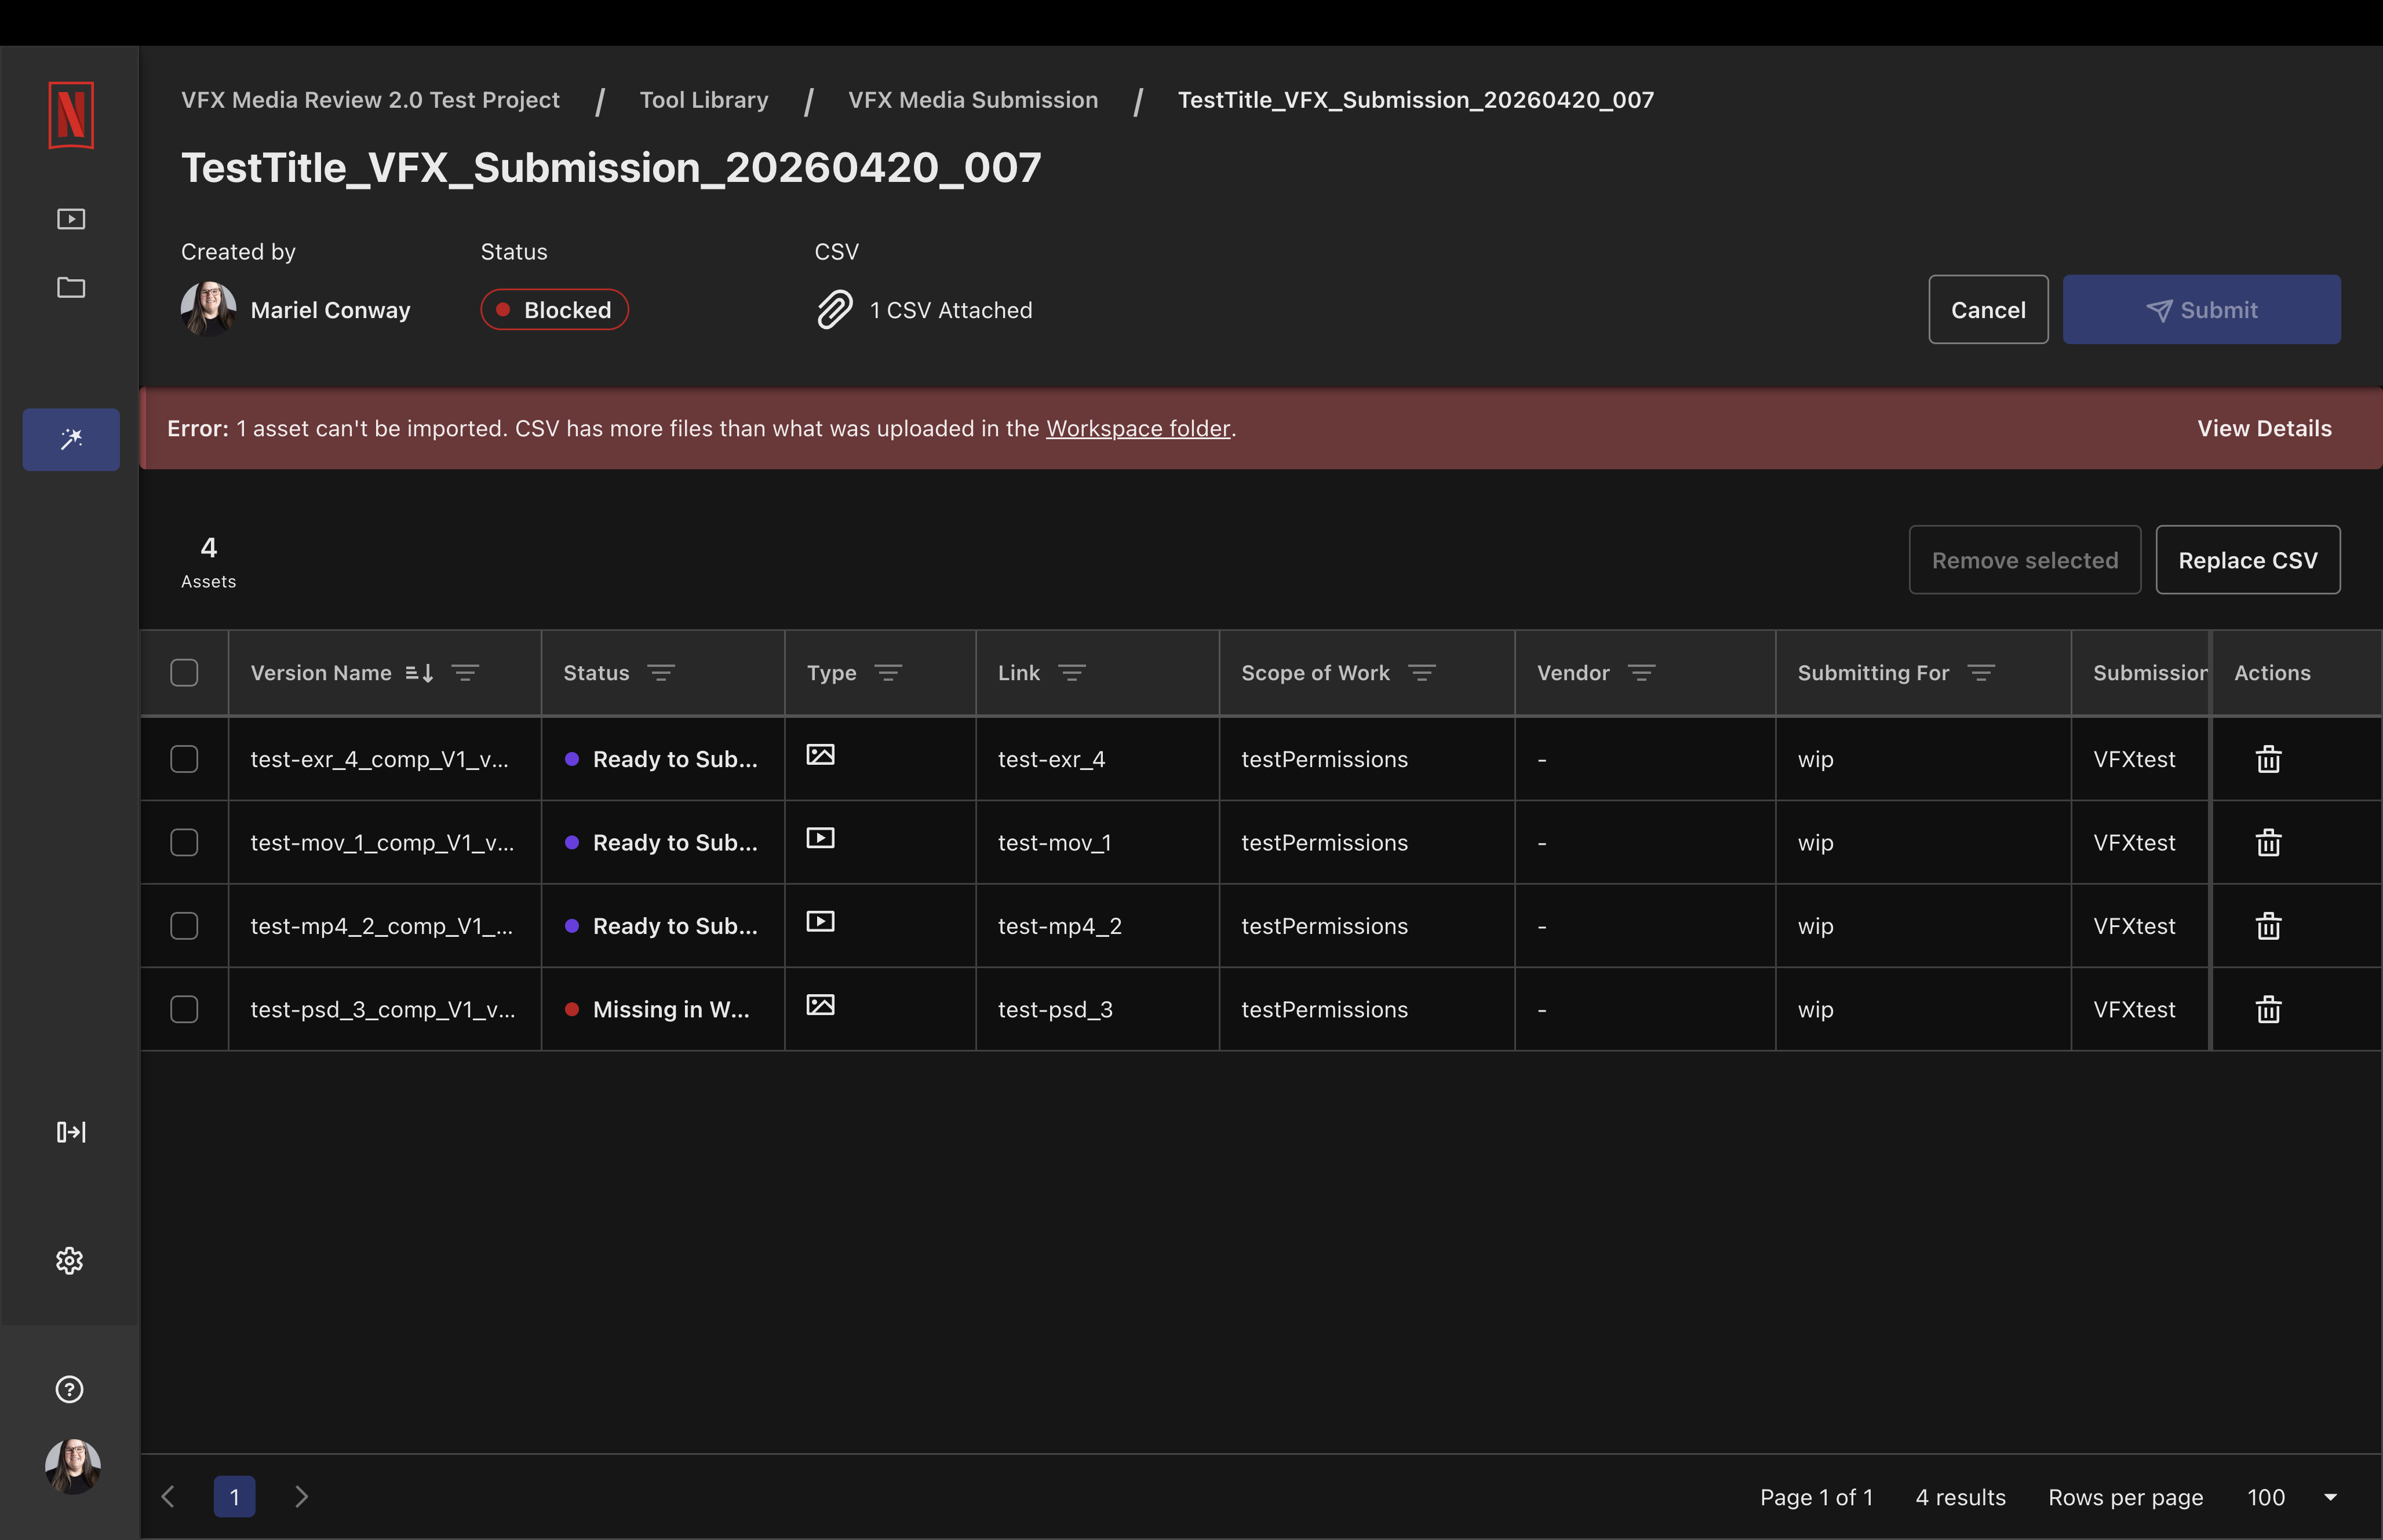Click the video type icon for test-mov_1

[x=820, y=838]
